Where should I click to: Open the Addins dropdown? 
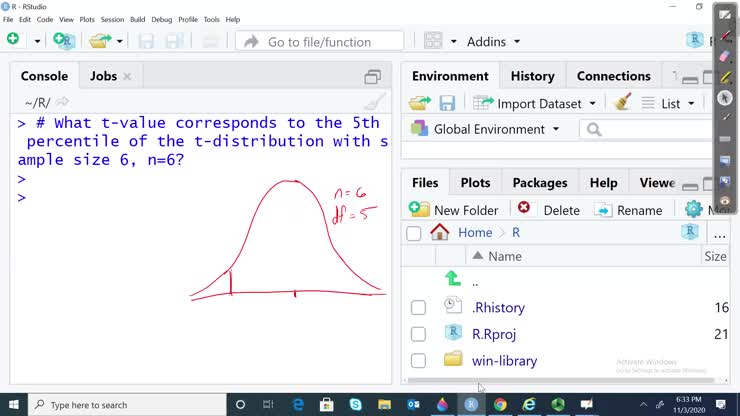tap(493, 42)
